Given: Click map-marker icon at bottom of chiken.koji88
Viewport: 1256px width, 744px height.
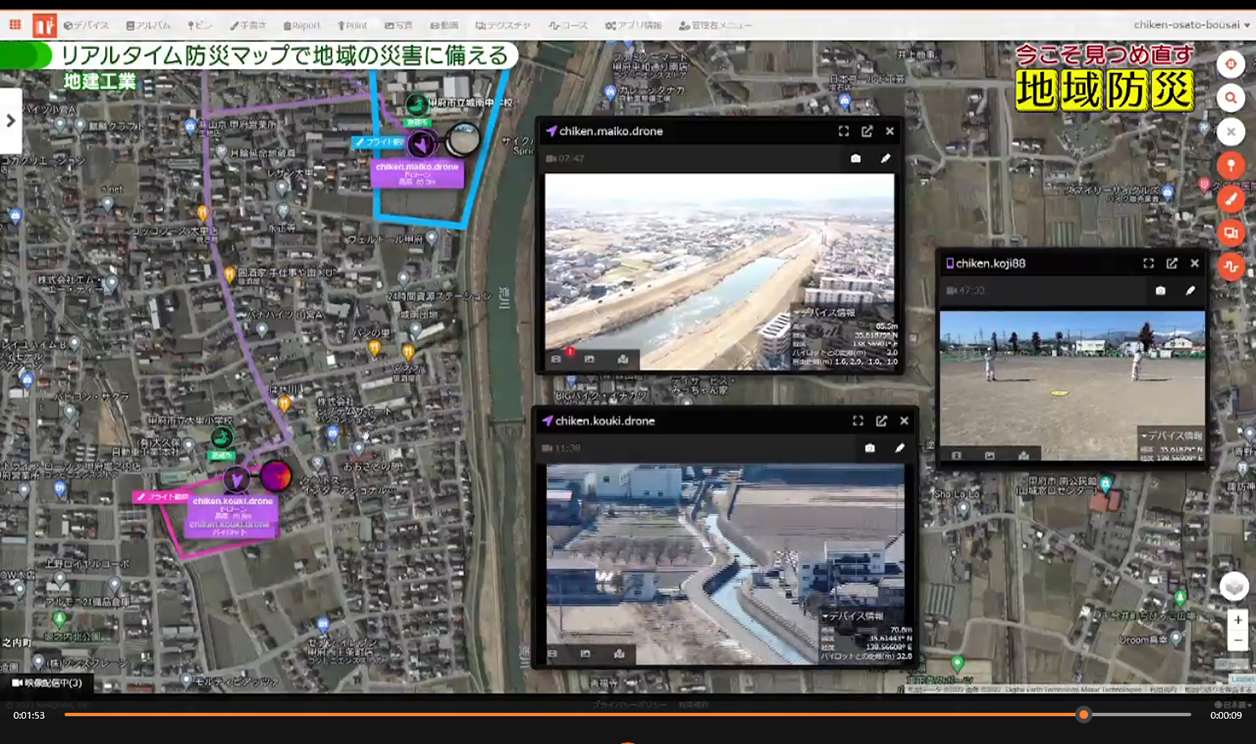Looking at the screenshot, I should [x=1024, y=455].
